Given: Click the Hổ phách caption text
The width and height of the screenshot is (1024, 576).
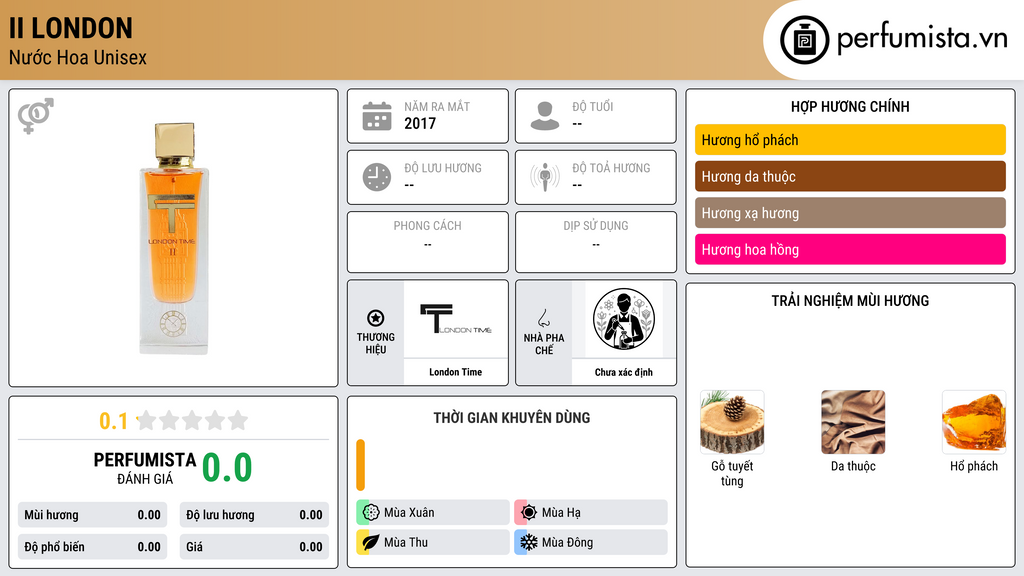Looking at the screenshot, I should 974,466.
